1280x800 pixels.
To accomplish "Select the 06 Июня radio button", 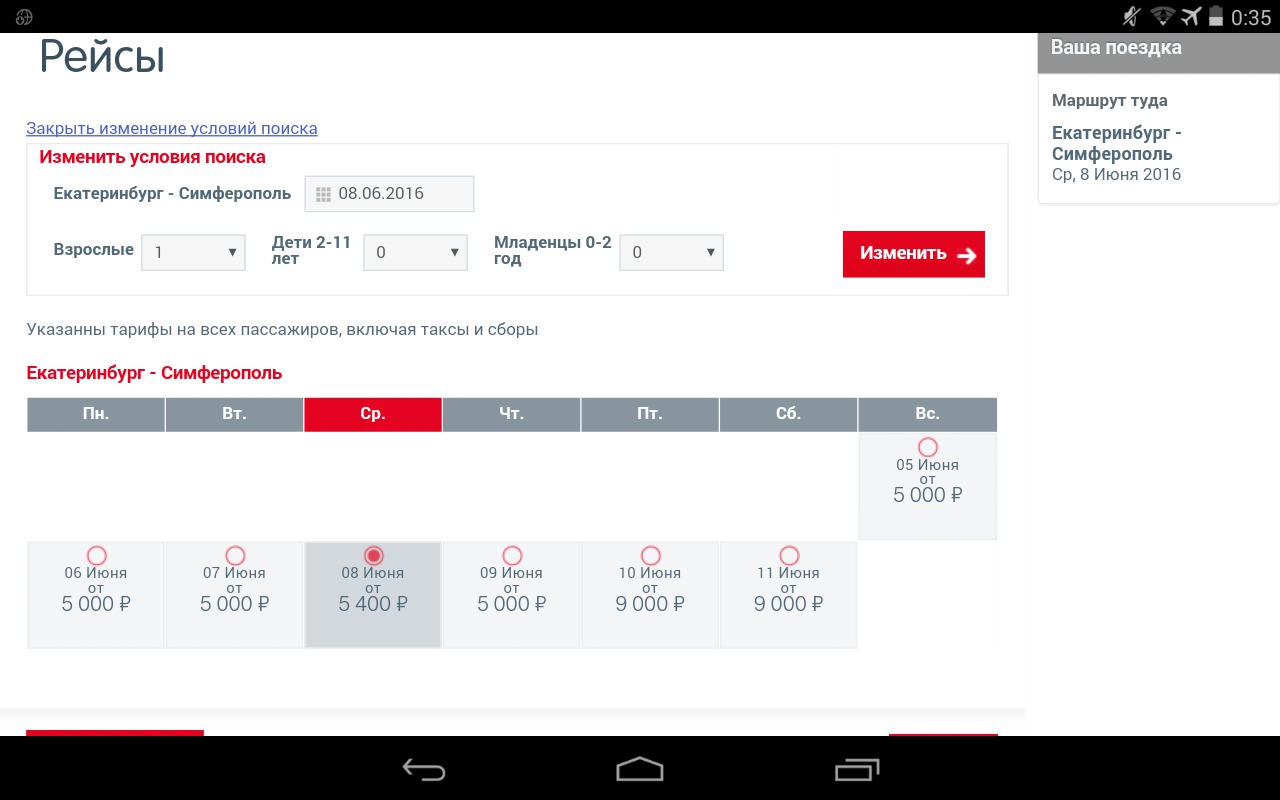I will [97, 555].
